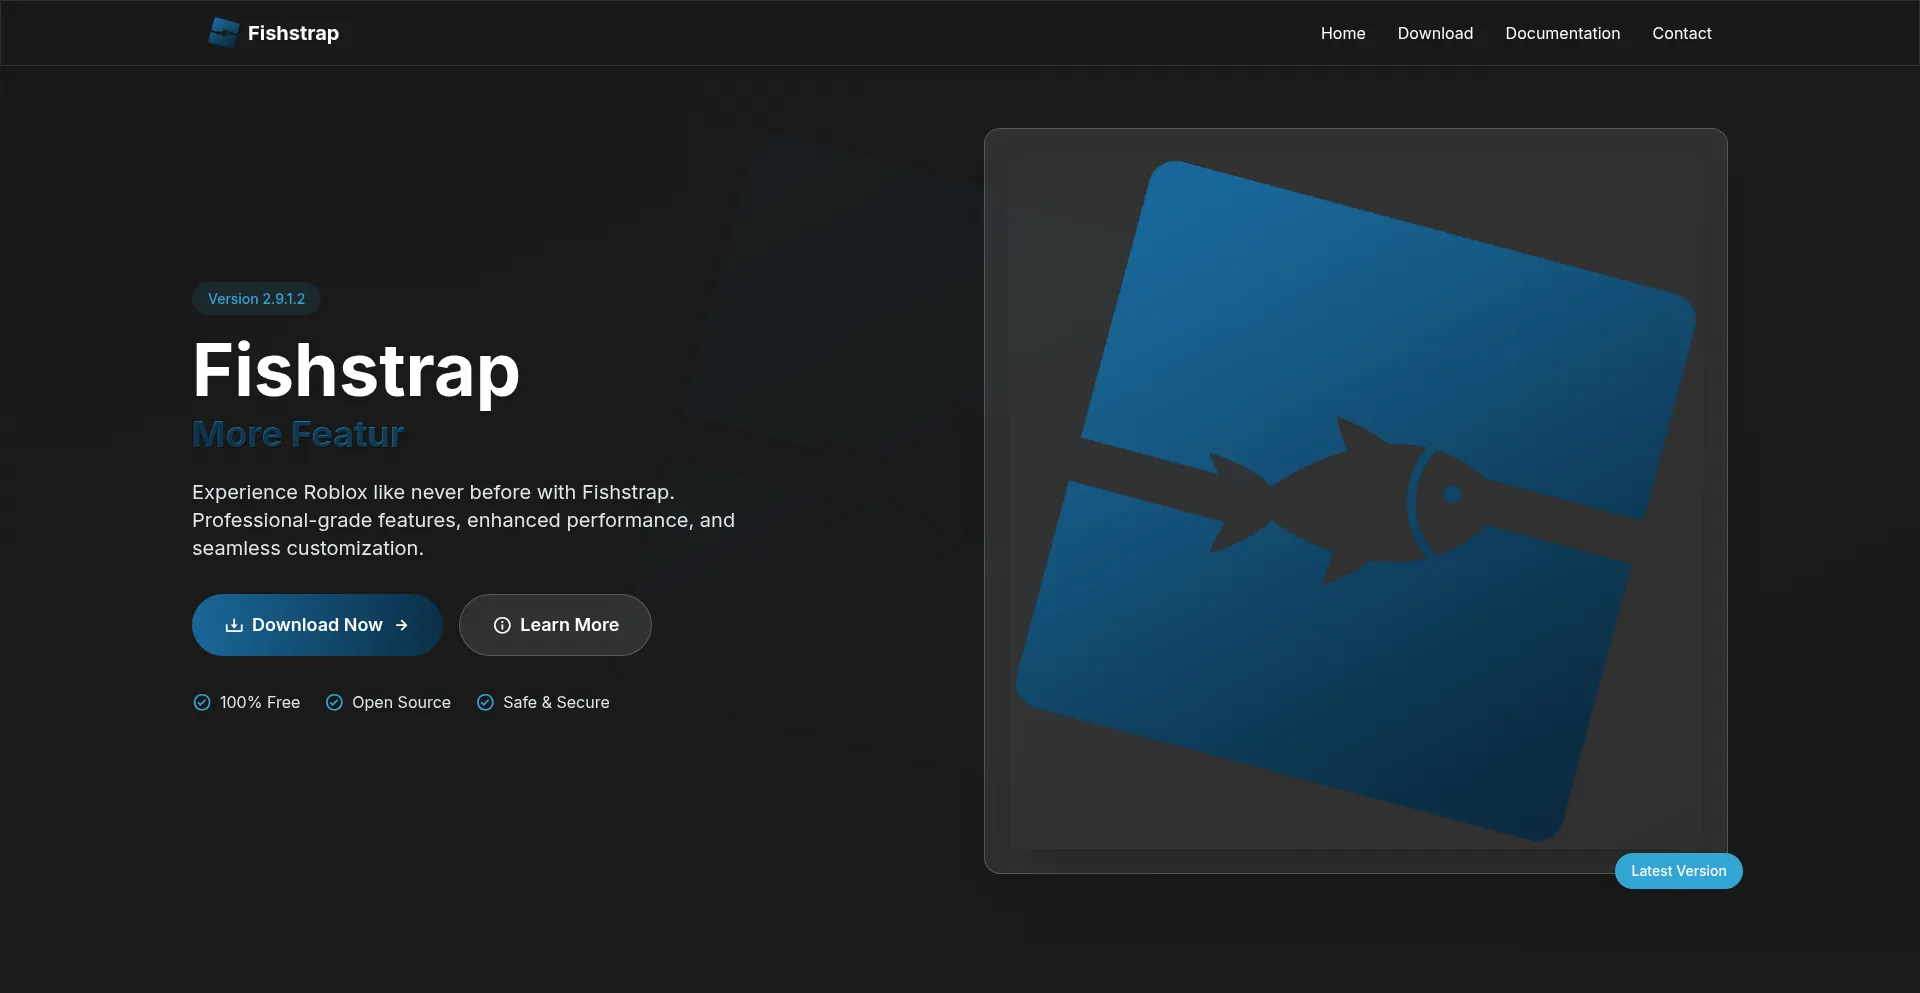Image resolution: width=1920 pixels, height=993 pixels.
Task: Click the Download Now button
Action: point(317,625)
